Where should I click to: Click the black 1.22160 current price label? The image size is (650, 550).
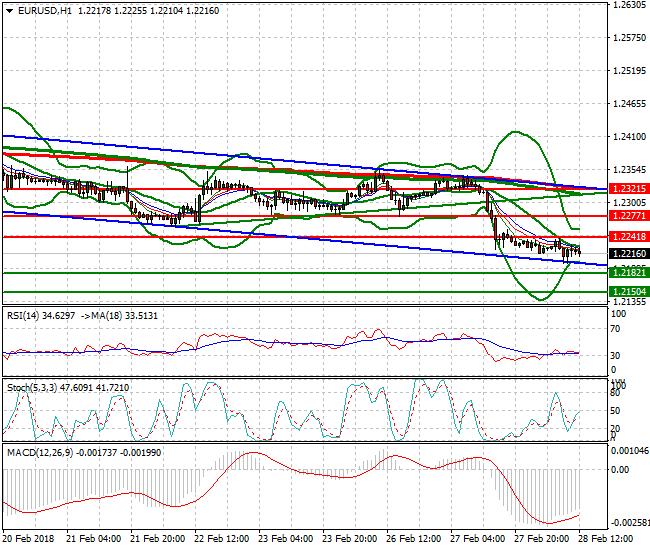pos(629,253)
